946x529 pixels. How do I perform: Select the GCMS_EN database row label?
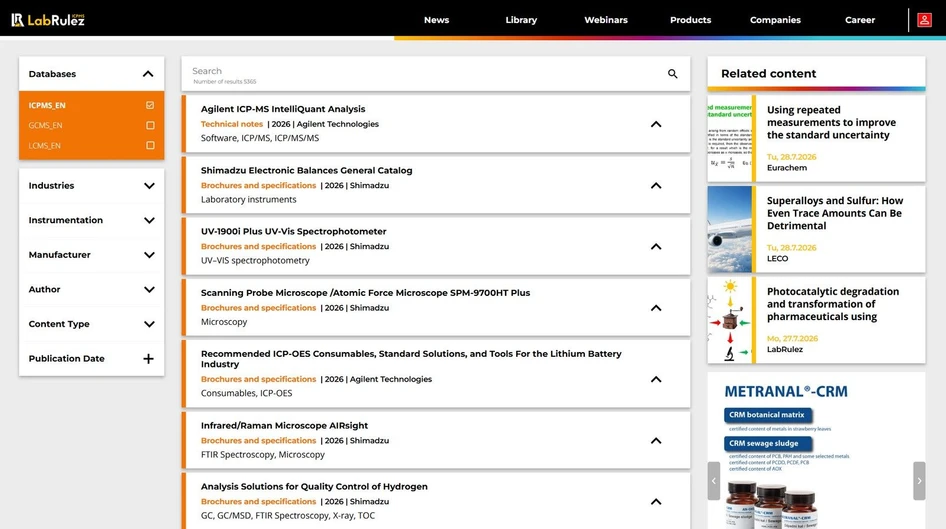tap(45, 125)
